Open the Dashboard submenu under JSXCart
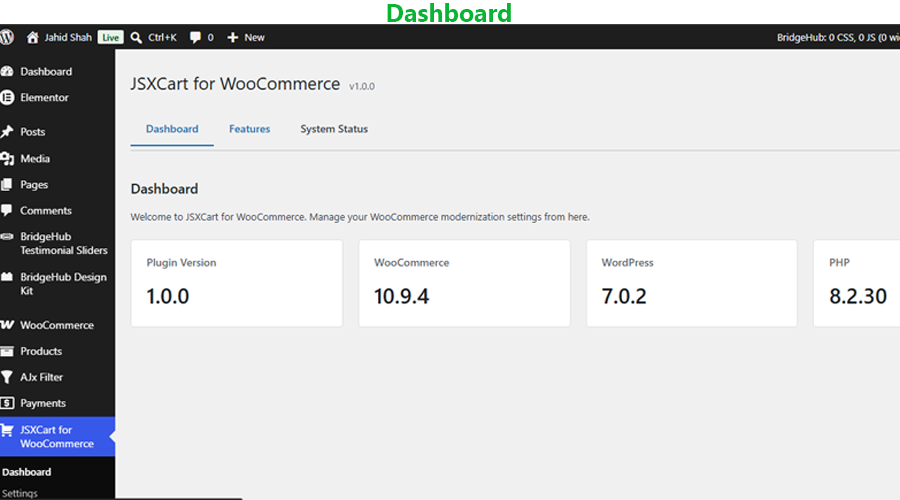Image resolution: width=900 pixels, height=500 pixels. click(x=26, y=472)
